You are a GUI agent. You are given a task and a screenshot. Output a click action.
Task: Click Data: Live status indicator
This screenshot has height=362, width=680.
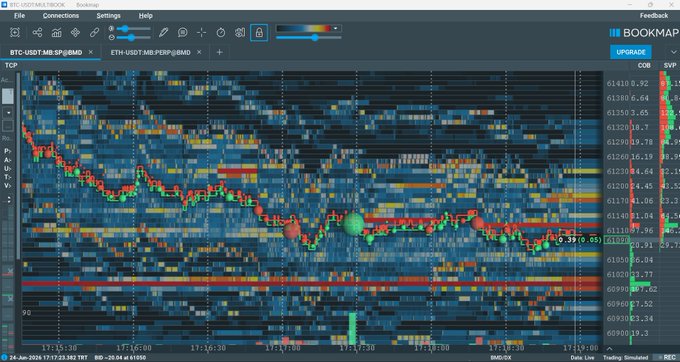tap(582, 358)
